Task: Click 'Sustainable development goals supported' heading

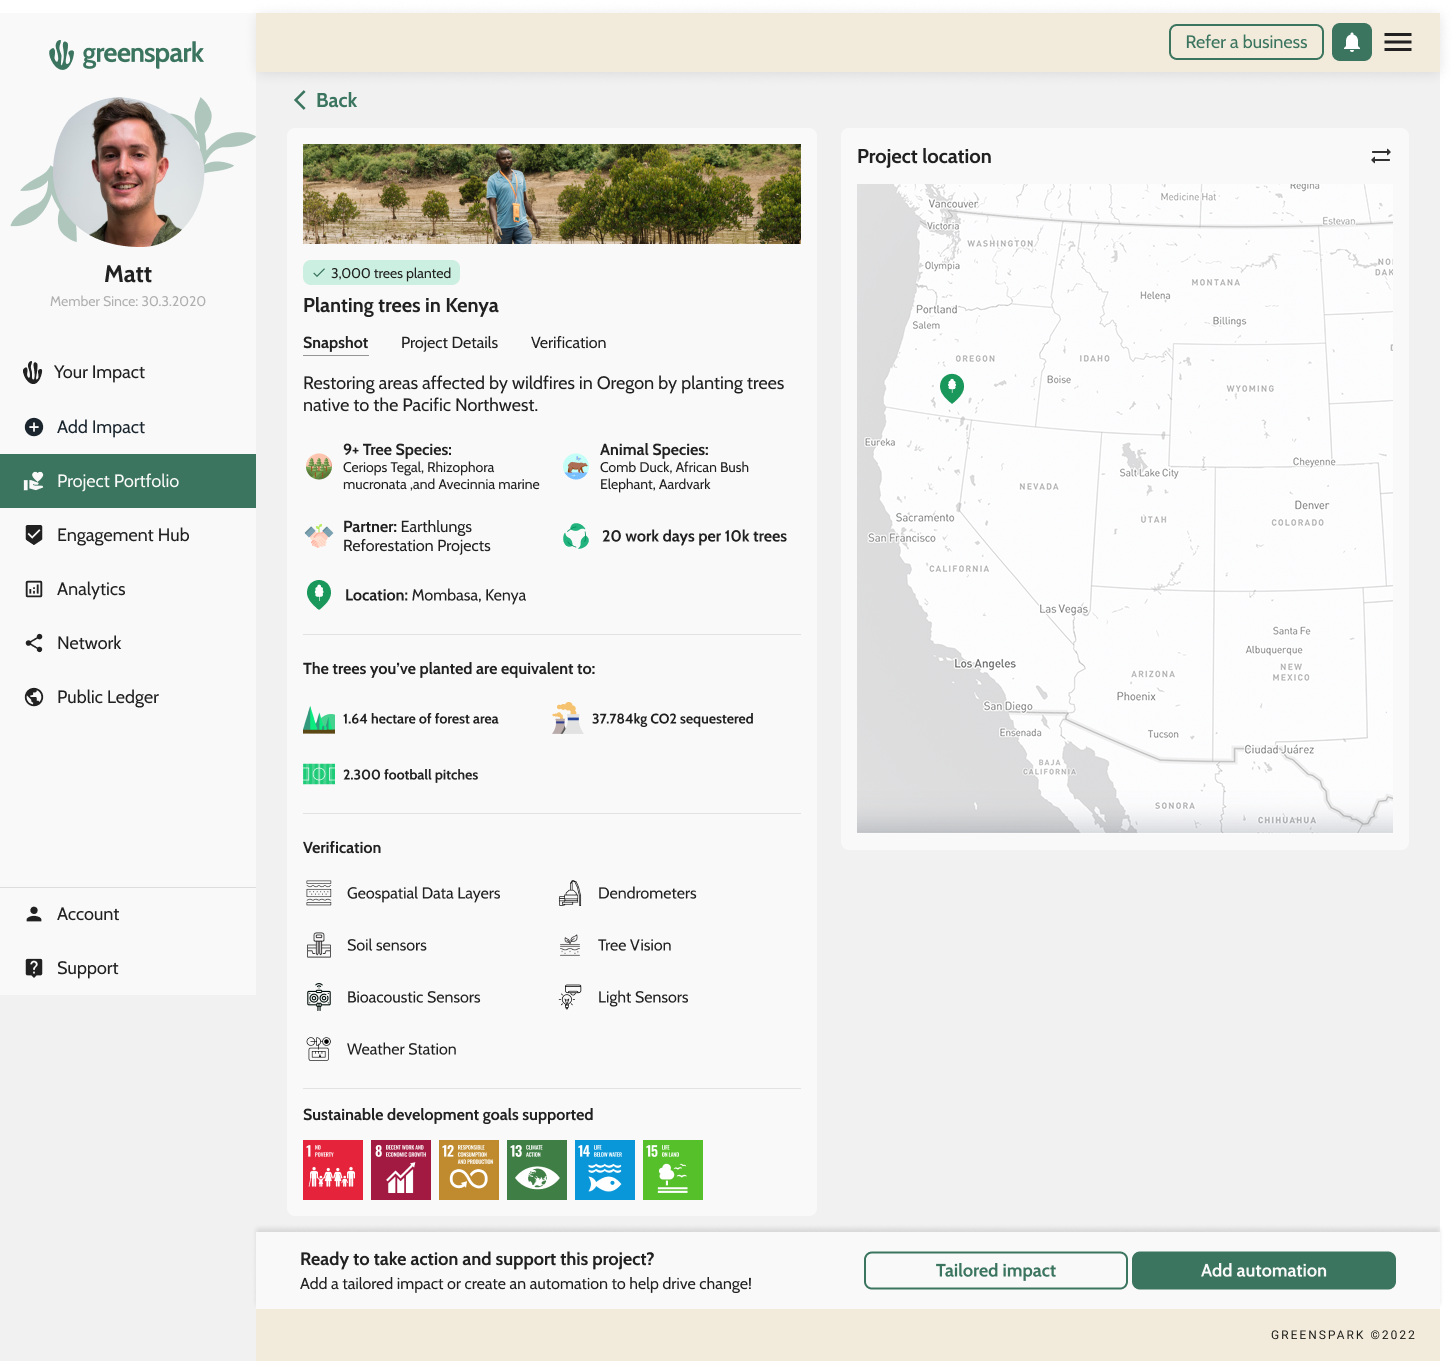Action: click(448, 1115)
